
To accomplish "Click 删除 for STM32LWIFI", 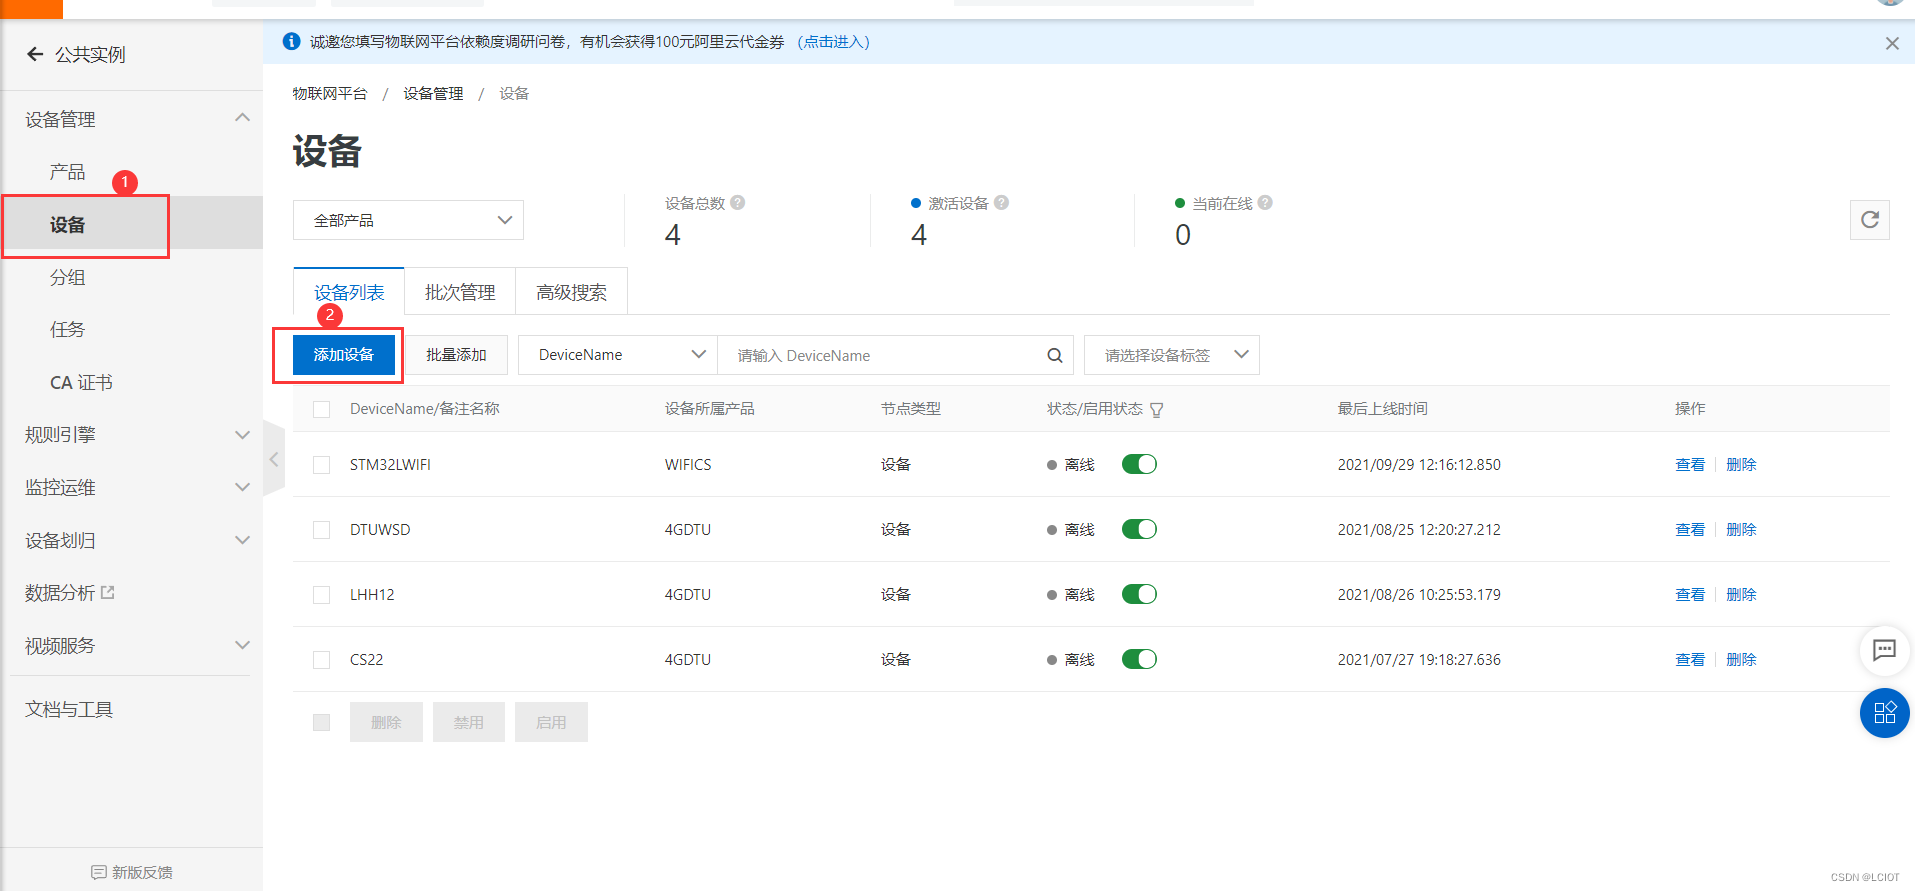I will (1741, 464).
